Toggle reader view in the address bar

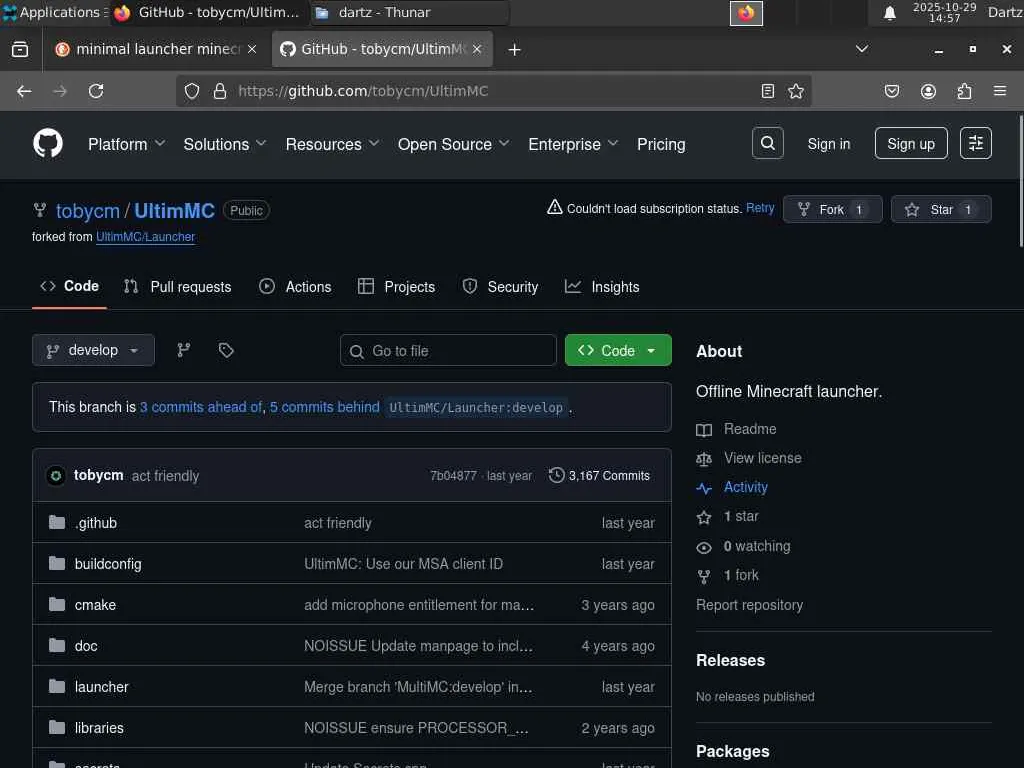click(768, 91)
